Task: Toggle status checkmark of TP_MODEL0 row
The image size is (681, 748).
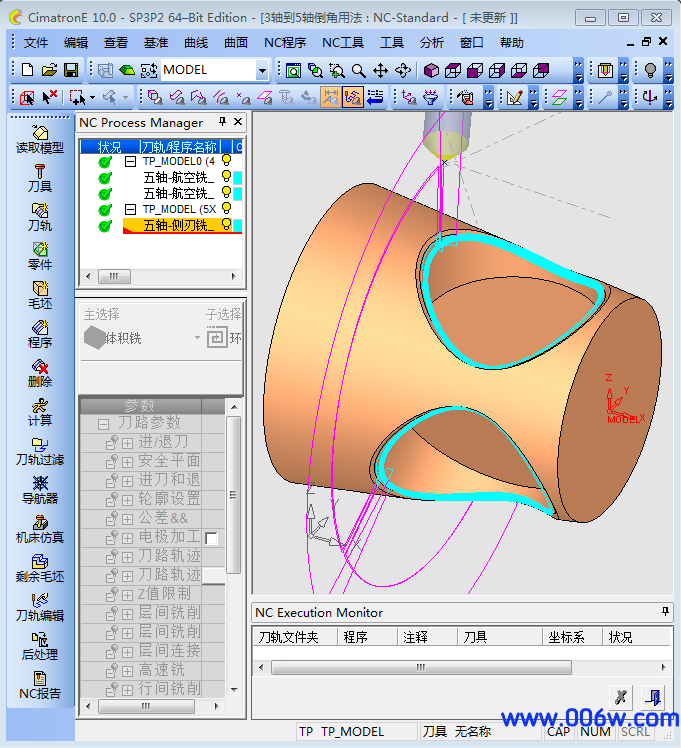Action: [x=104, y=162]
